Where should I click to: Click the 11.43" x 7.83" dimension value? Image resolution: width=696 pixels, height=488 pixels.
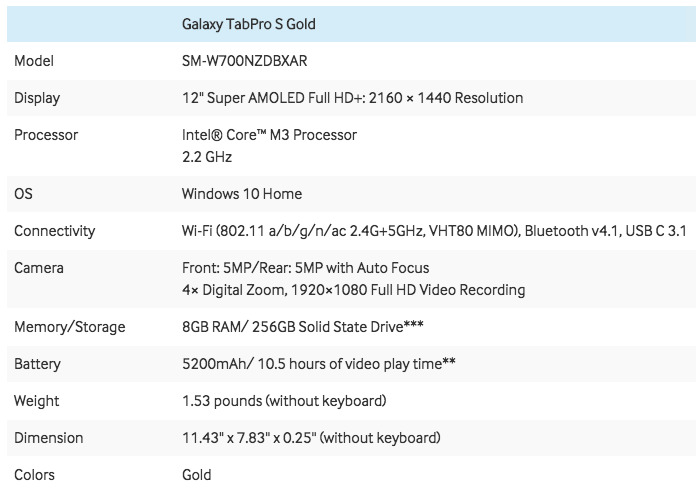point(311,438)
